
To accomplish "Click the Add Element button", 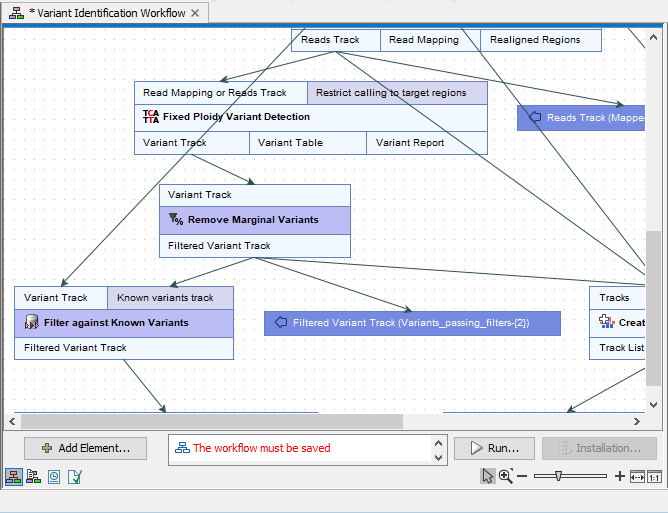I will point(85,448).
